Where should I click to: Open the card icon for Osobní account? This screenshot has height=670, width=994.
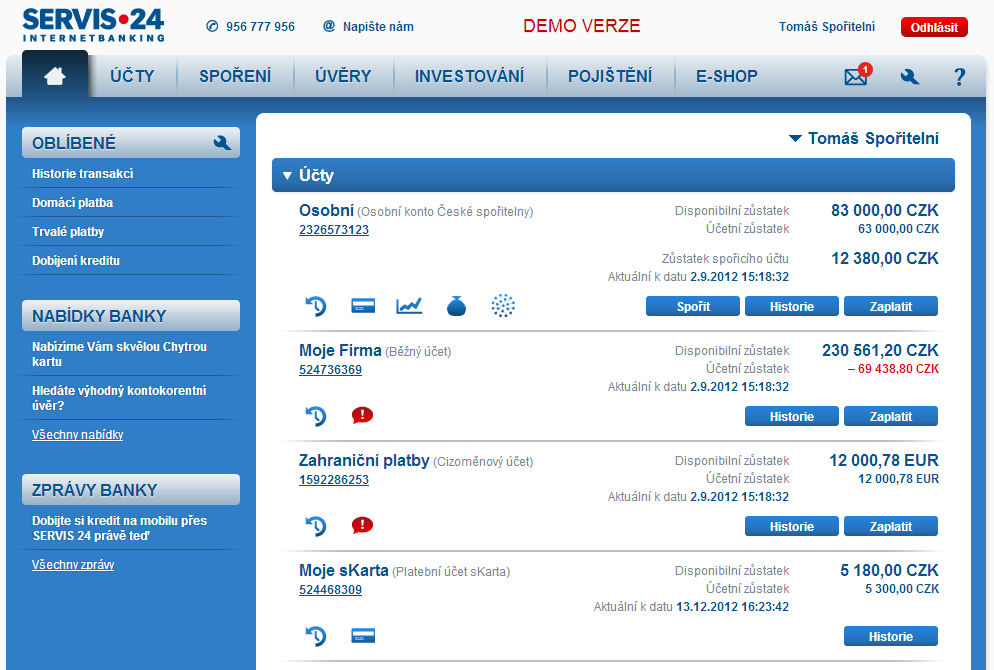tap(363, 306)
